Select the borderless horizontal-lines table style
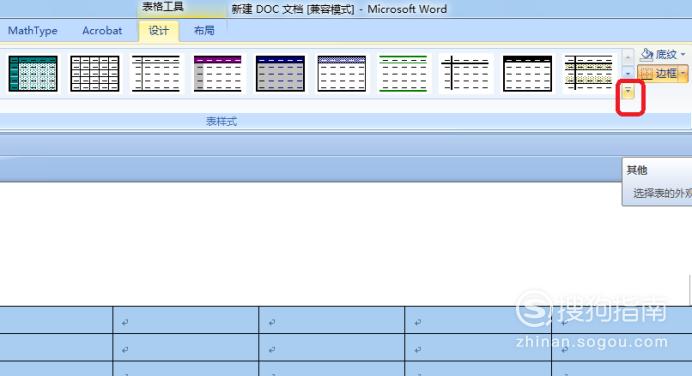This screenshot has height=376, width=692. click(156, 74)
